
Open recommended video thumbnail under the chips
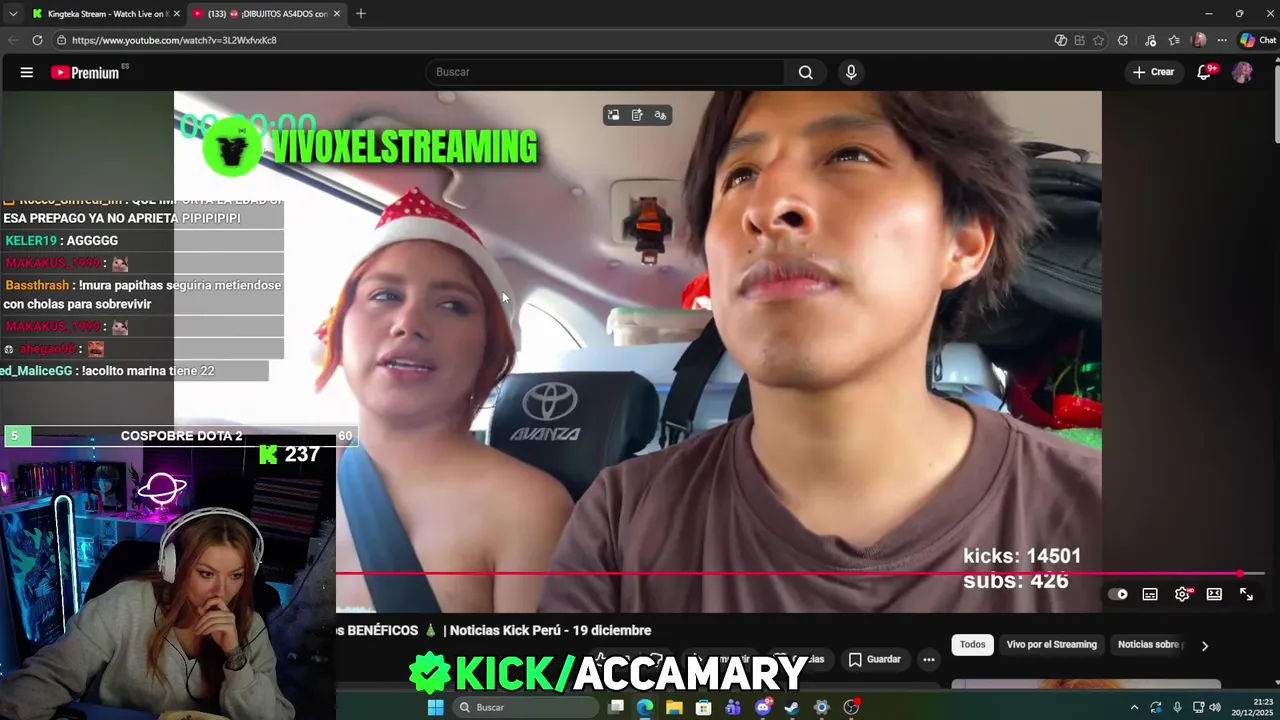[1086, 684]
